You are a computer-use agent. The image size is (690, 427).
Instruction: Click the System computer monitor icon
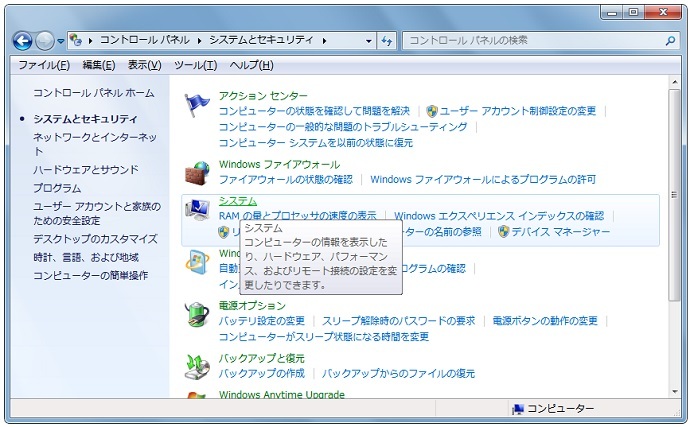tap(197, 210)
